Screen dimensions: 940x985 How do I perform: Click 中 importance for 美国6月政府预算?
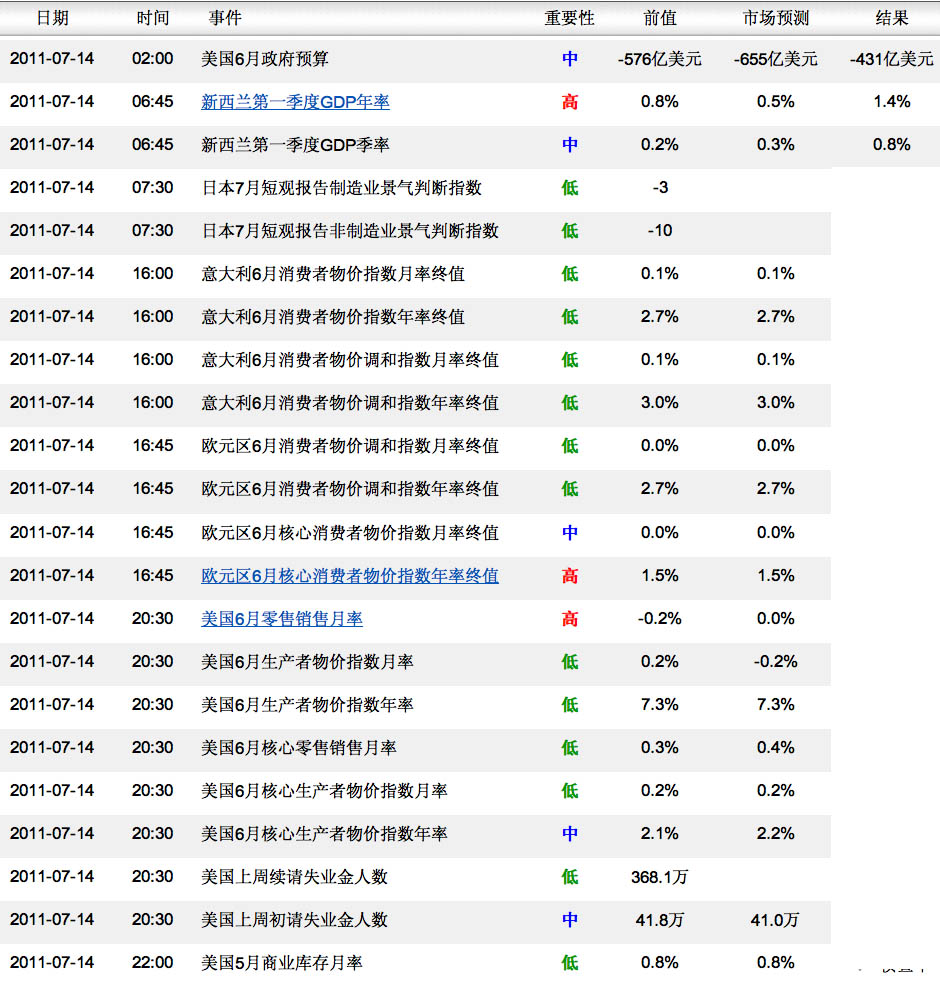[x=570, y=59]
